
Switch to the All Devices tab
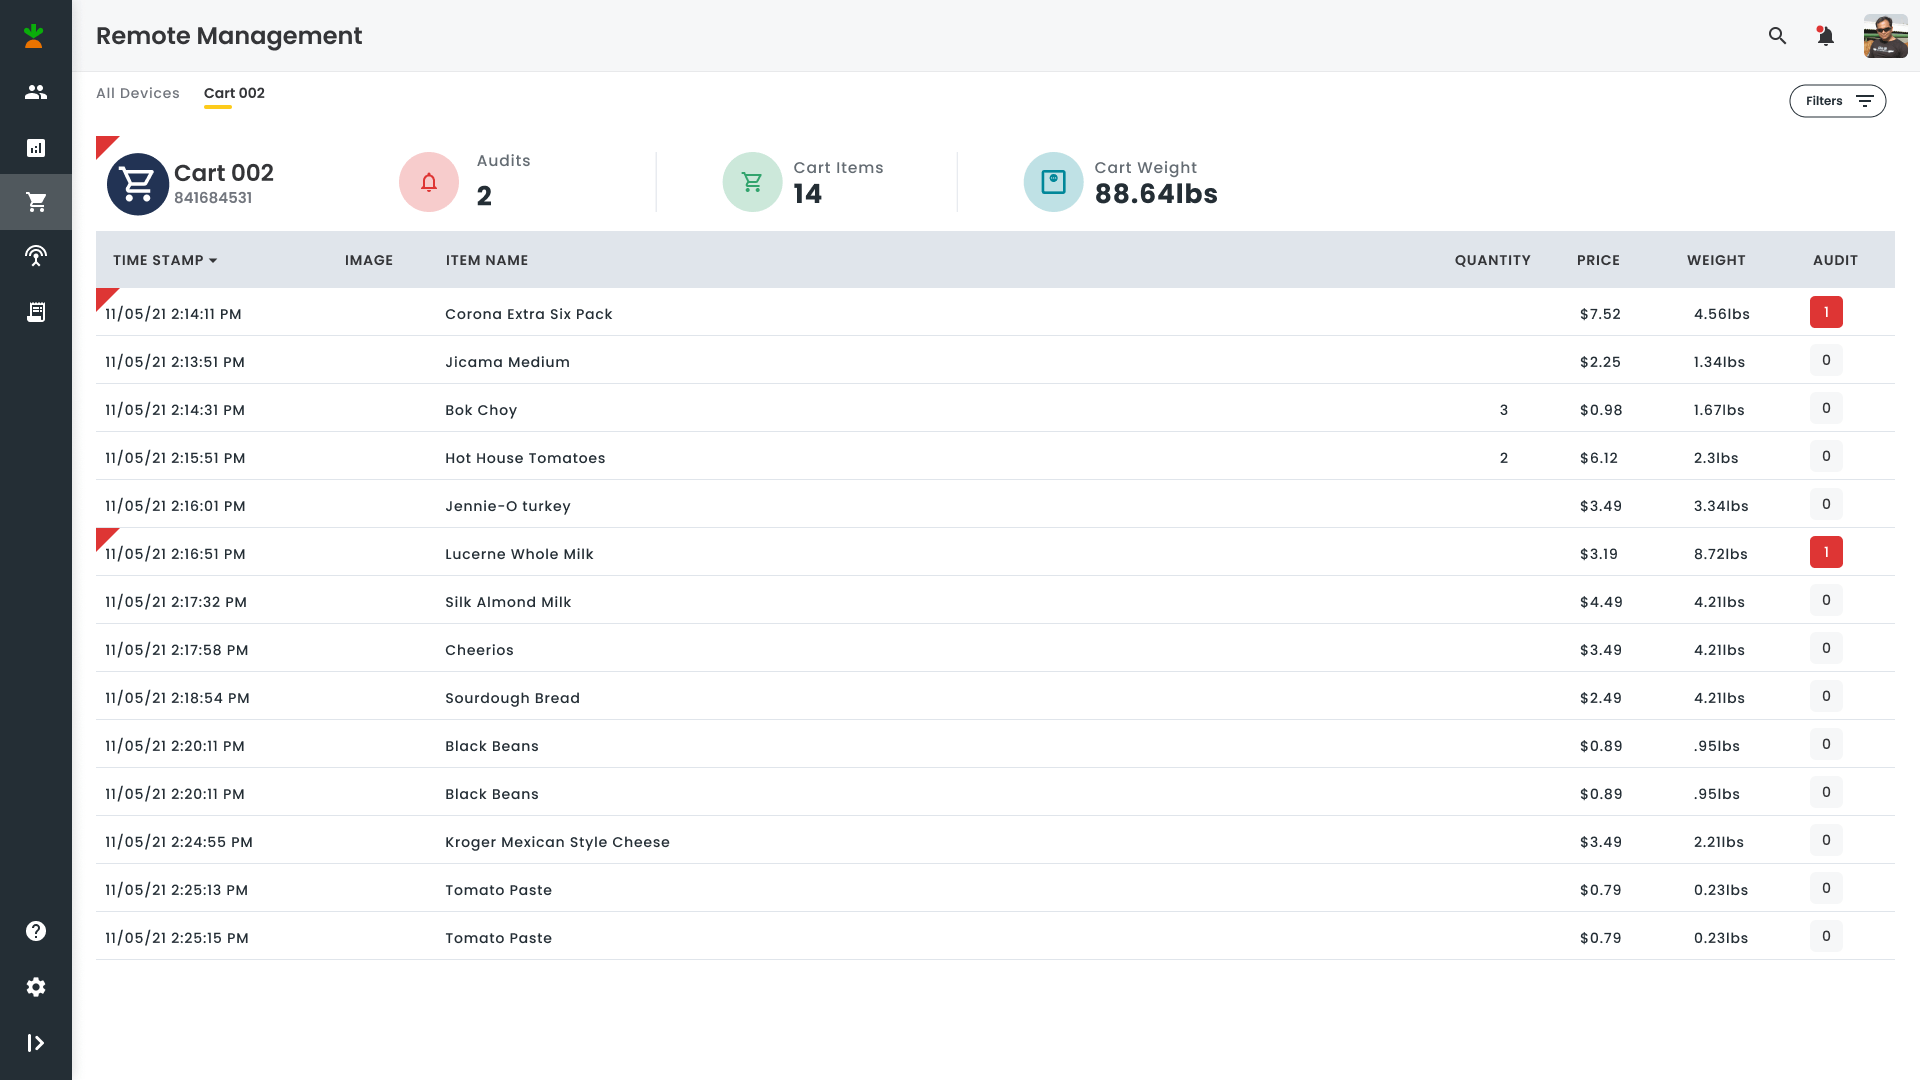138,93
